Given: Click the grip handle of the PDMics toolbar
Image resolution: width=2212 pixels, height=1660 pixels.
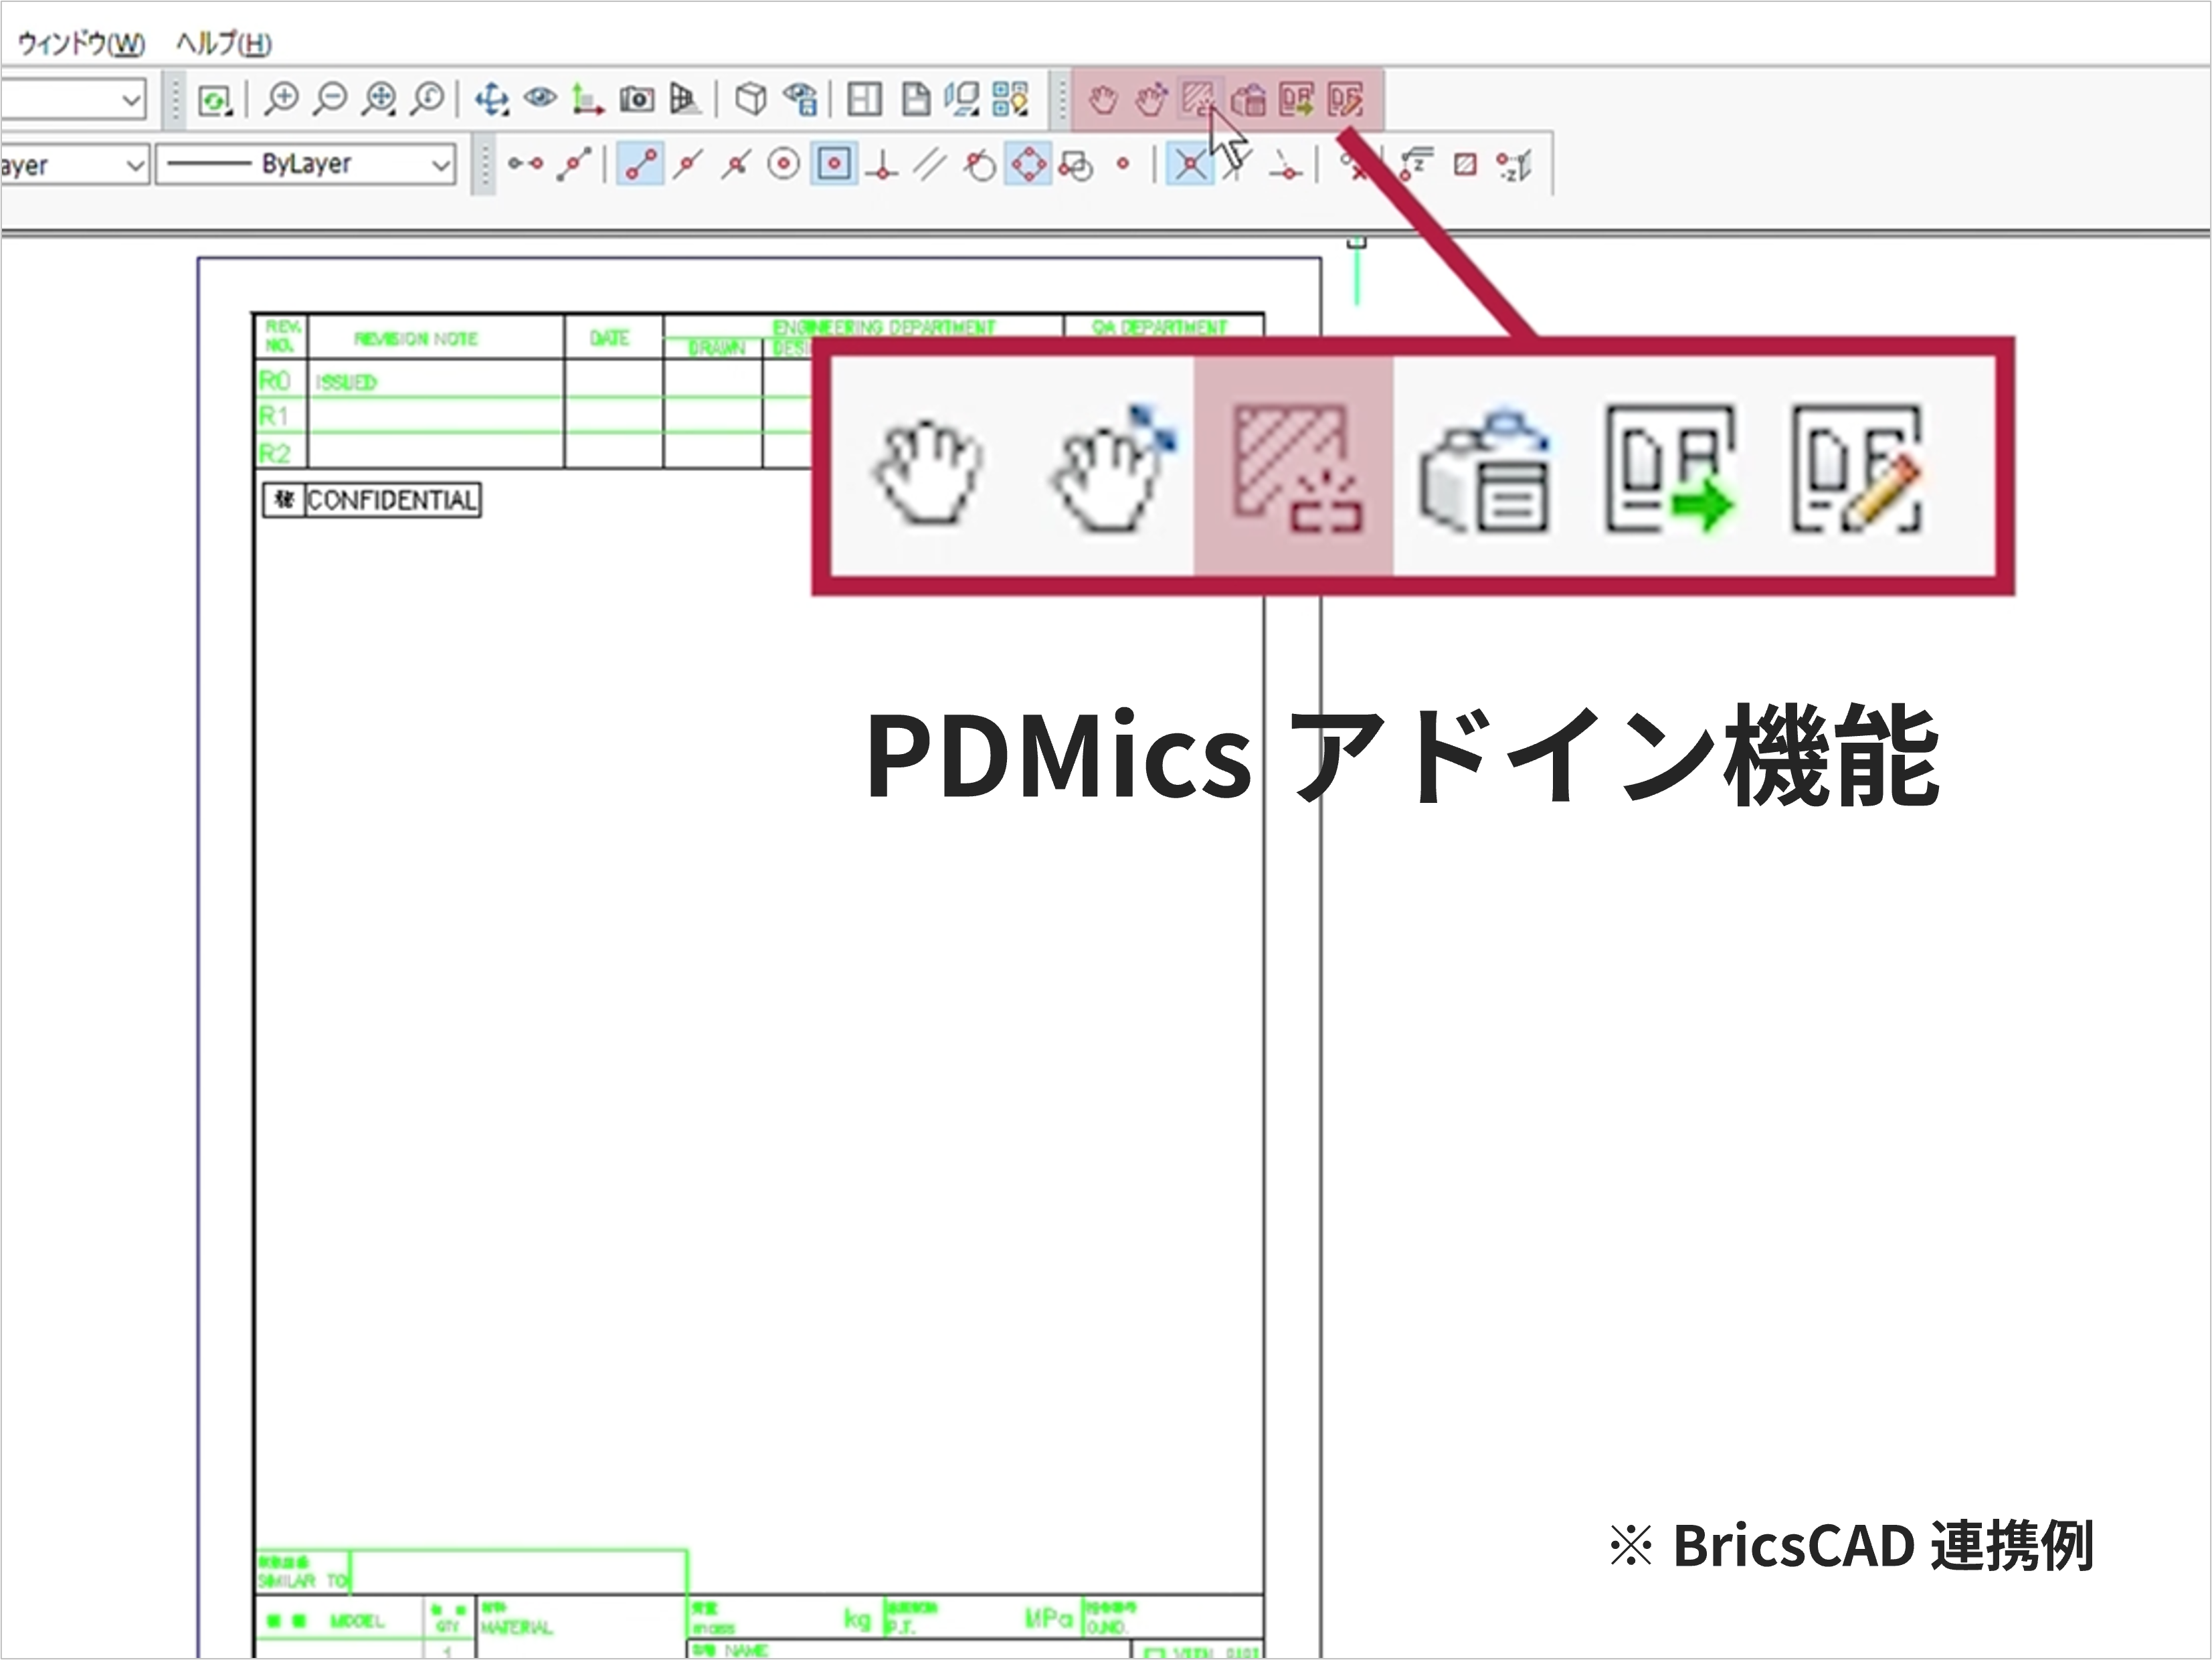Looking at the screenshot, I should (1061, 100).
